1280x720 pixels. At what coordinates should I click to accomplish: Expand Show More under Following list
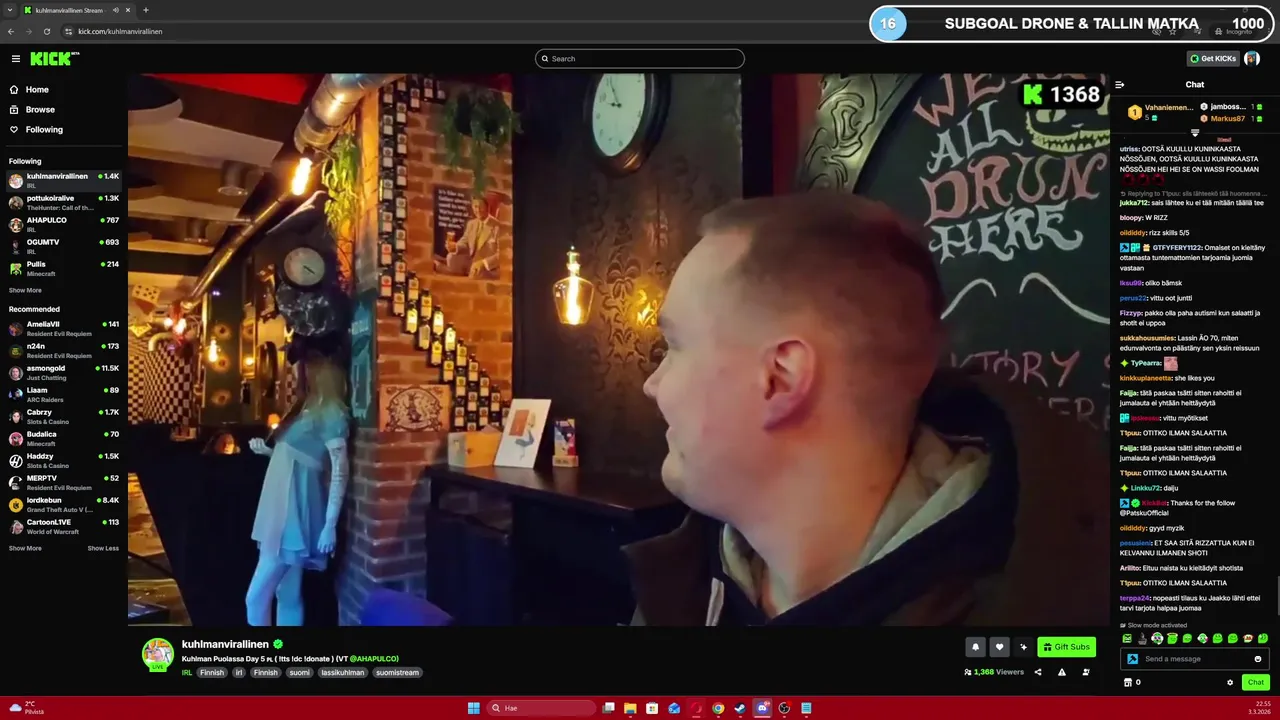(25, 290)
